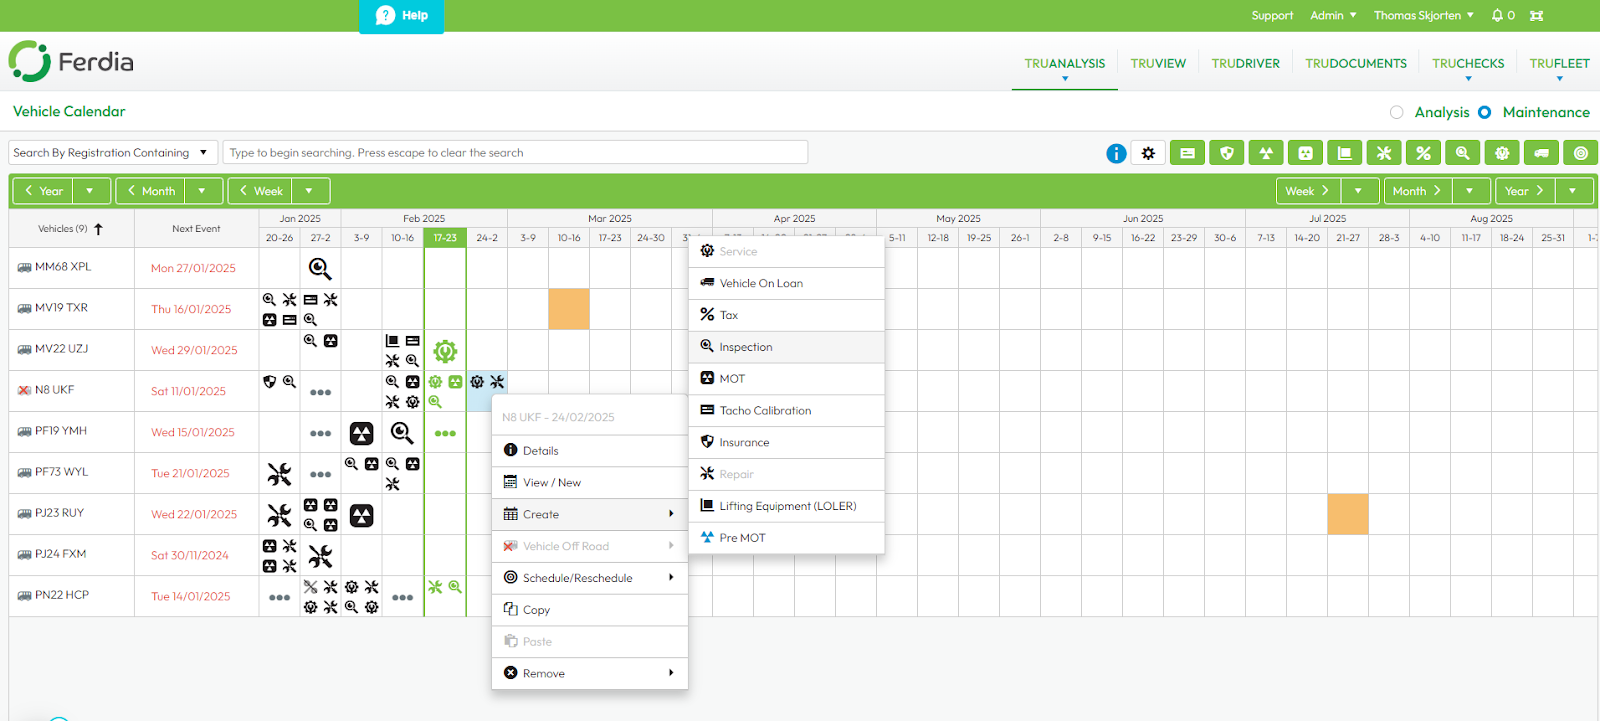1600x721 pixels.
Task: Click the large MOT icon in PJ23 RUY row
Action: click(x=361, y=515)
